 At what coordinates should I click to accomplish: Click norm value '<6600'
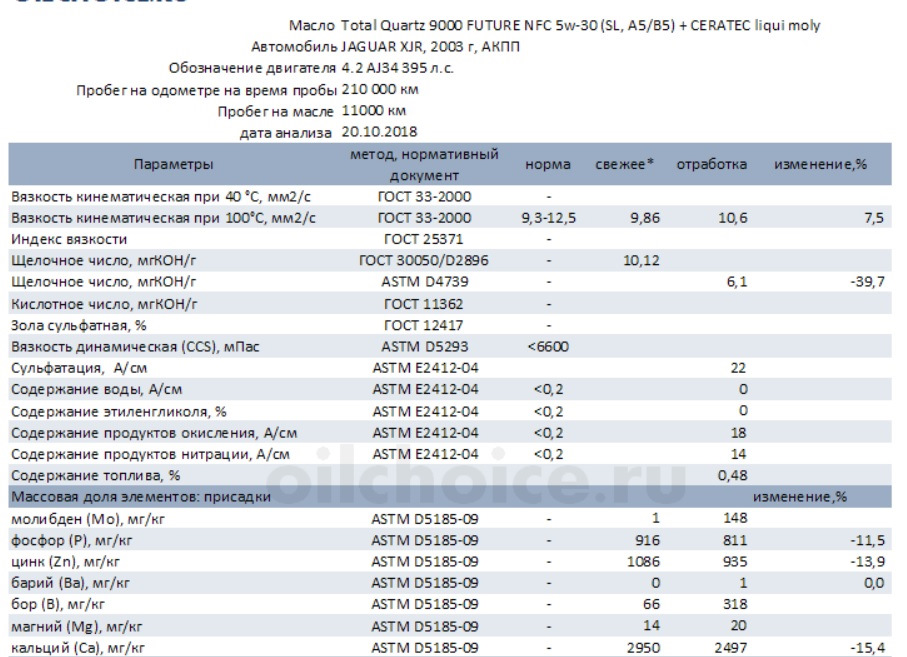pyautogui.click(x=548, y=347)
